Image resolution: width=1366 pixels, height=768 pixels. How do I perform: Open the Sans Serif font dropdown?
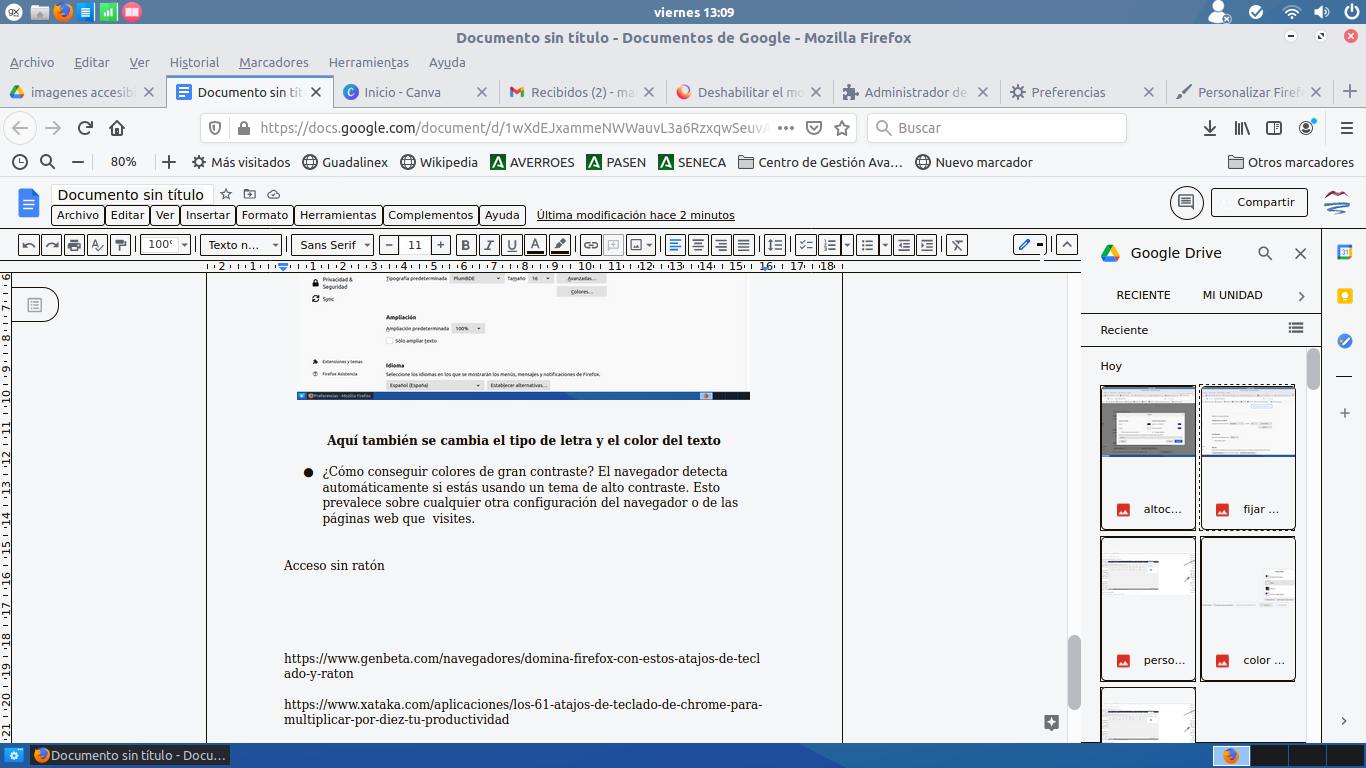pyautogui.click(x=334, y=245)
